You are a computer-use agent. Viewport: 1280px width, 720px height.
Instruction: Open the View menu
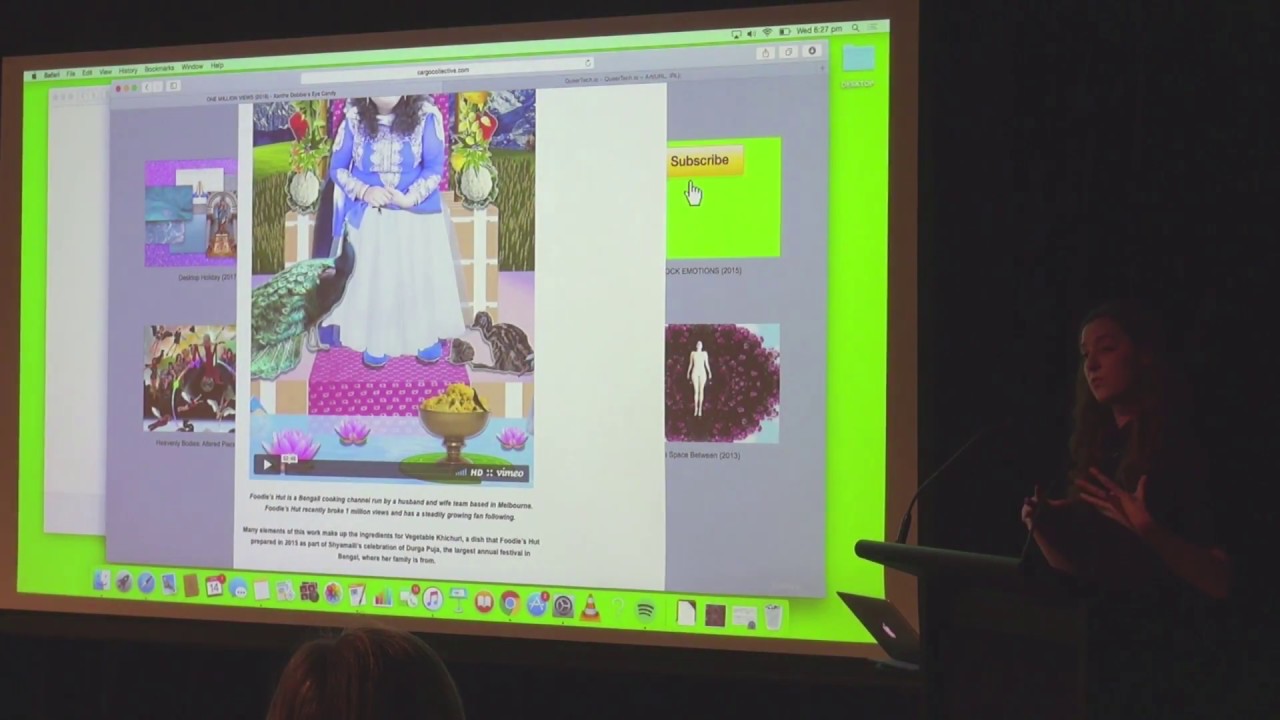coord(105,72)
